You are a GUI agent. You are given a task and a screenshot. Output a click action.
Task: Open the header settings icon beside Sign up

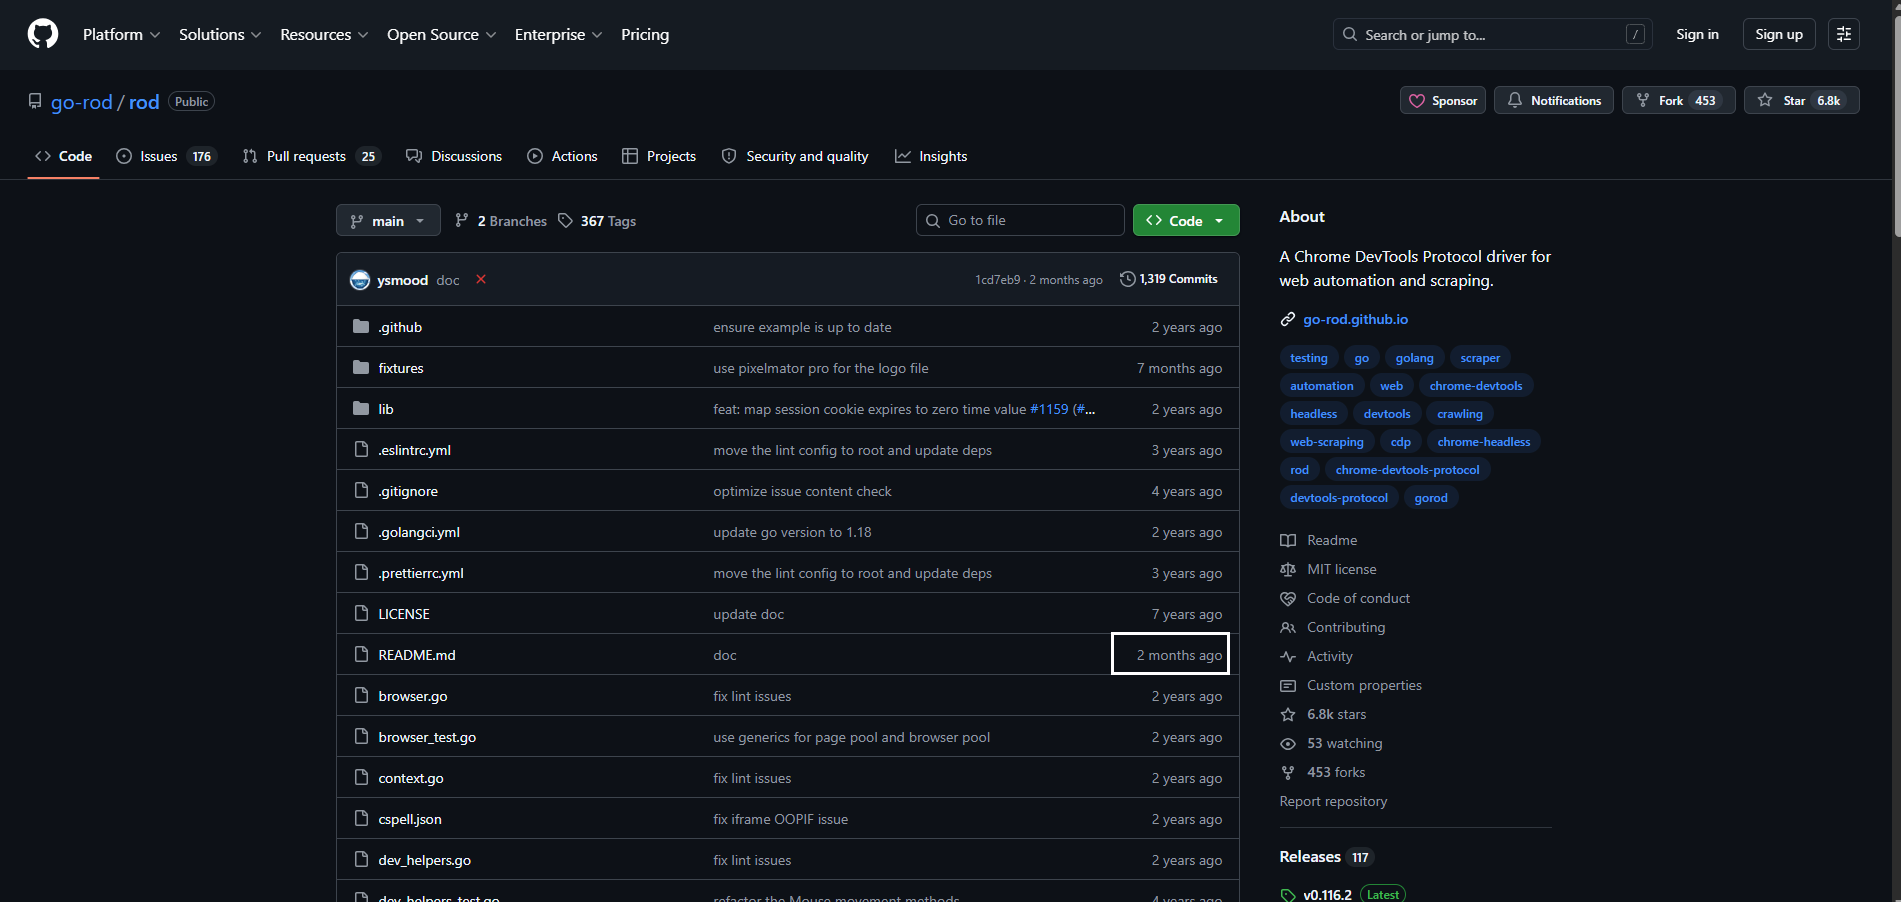1844,34
